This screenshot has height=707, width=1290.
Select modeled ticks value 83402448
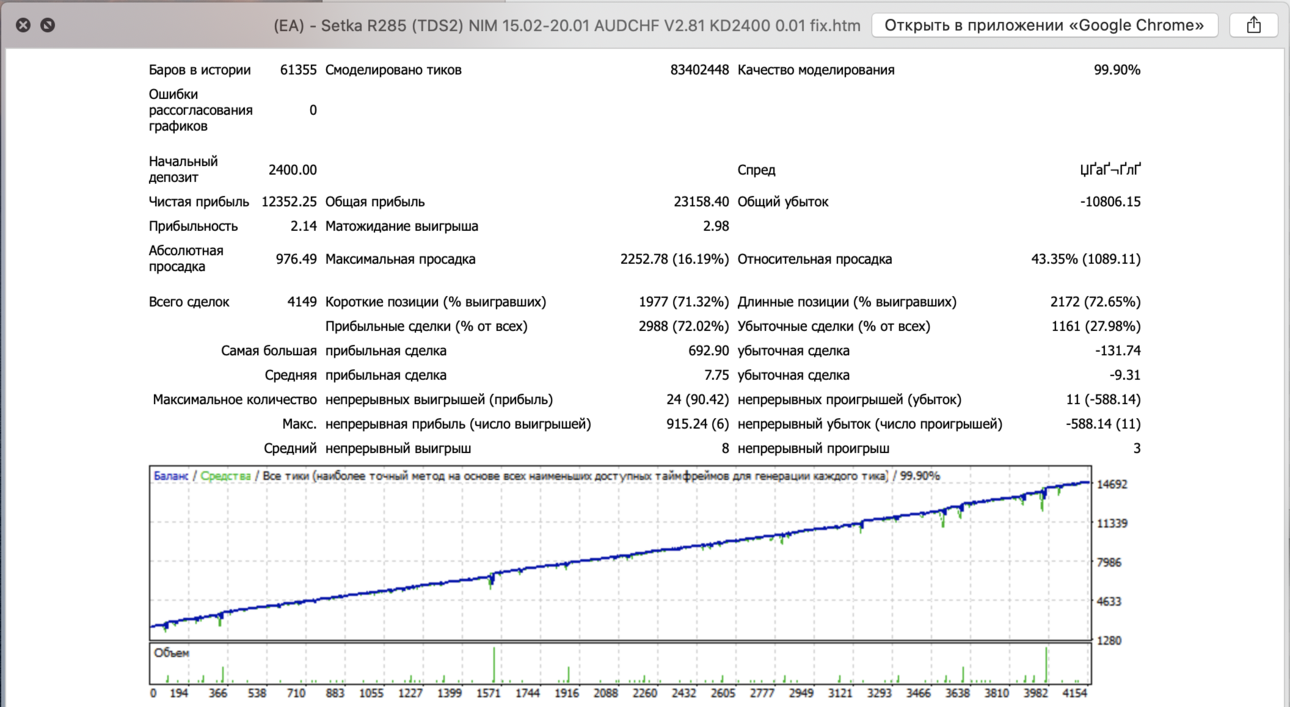[x=699, y=70]
